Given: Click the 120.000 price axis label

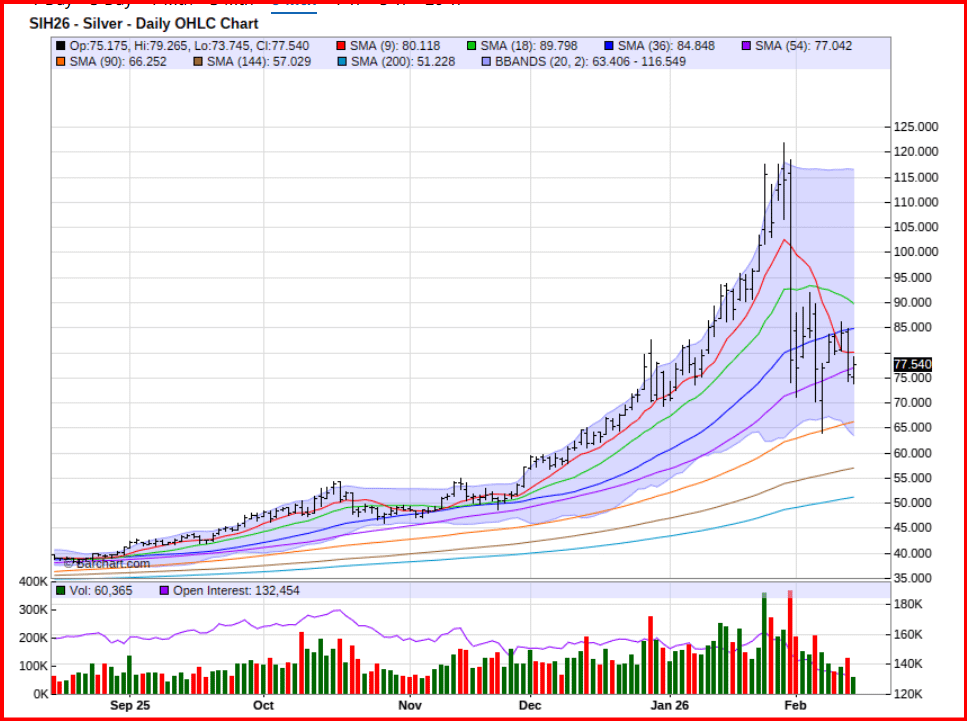Looking at the screenshot, I should coord(916,152).
